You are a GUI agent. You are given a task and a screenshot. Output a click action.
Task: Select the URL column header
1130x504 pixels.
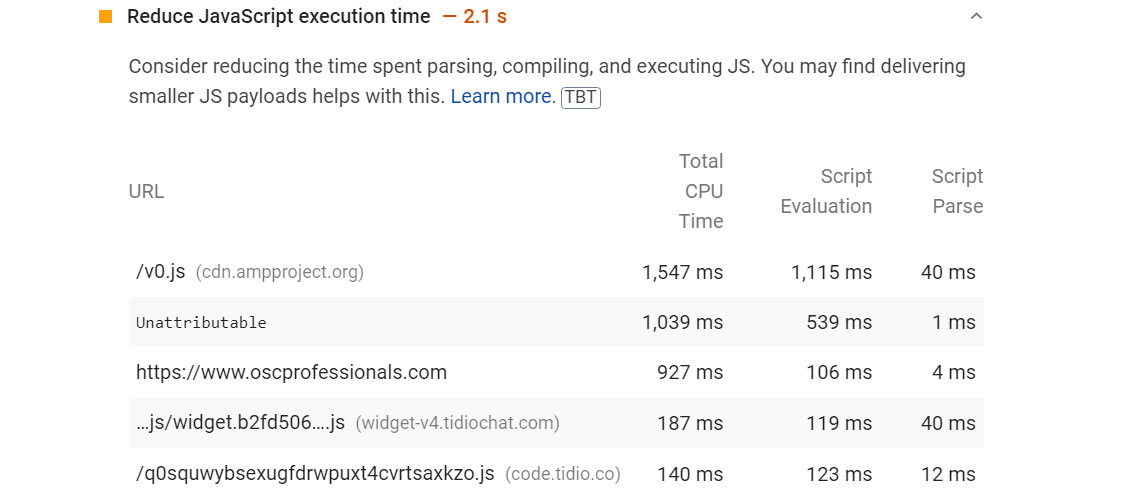pyautogui.click(x=146, y=191)
